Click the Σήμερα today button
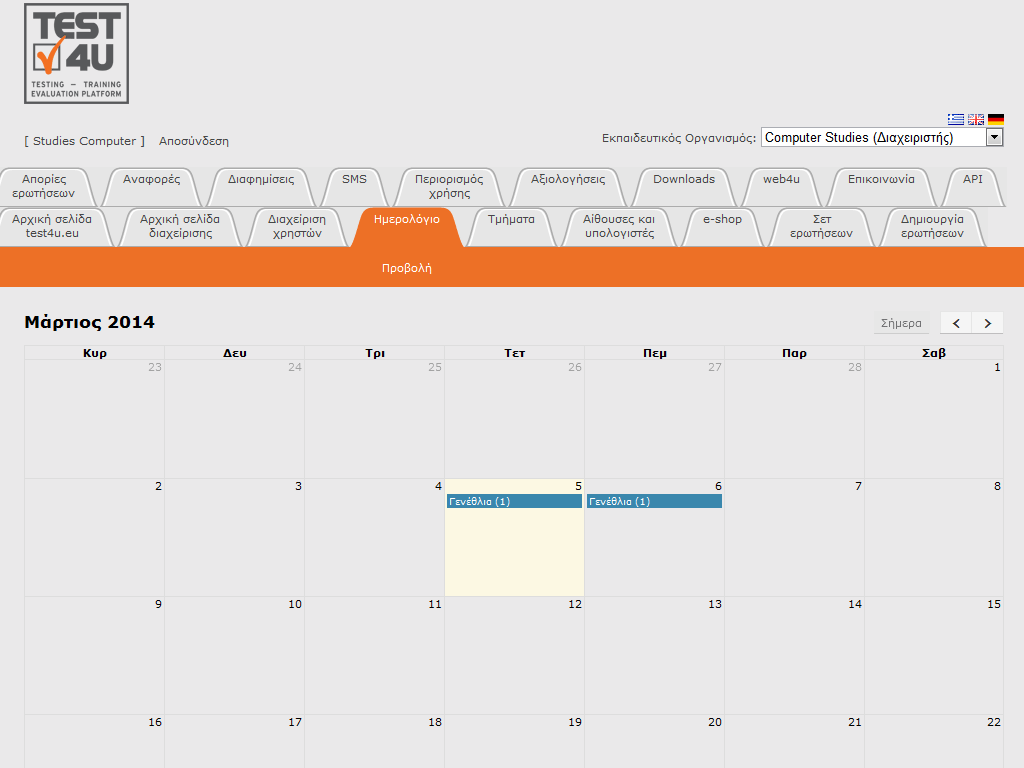 [x=901, y=323]
